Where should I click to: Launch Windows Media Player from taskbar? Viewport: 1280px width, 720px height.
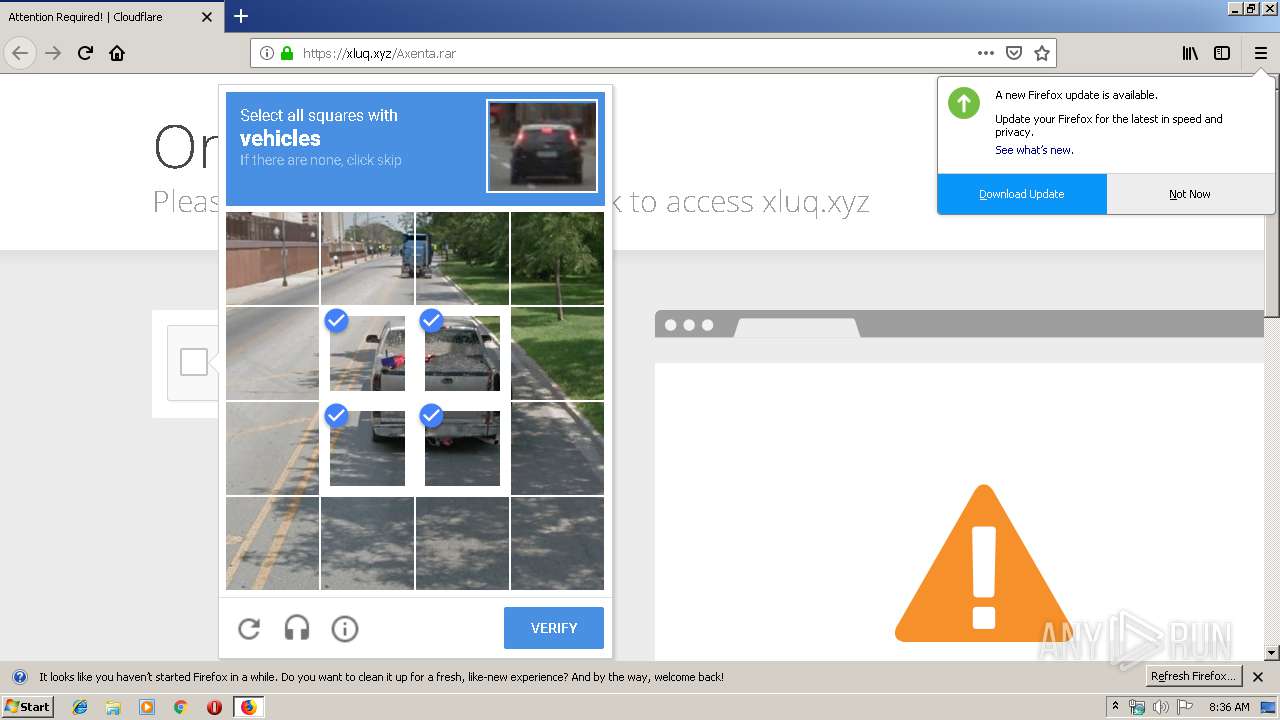pyautogui.click(x=147, y=707)
